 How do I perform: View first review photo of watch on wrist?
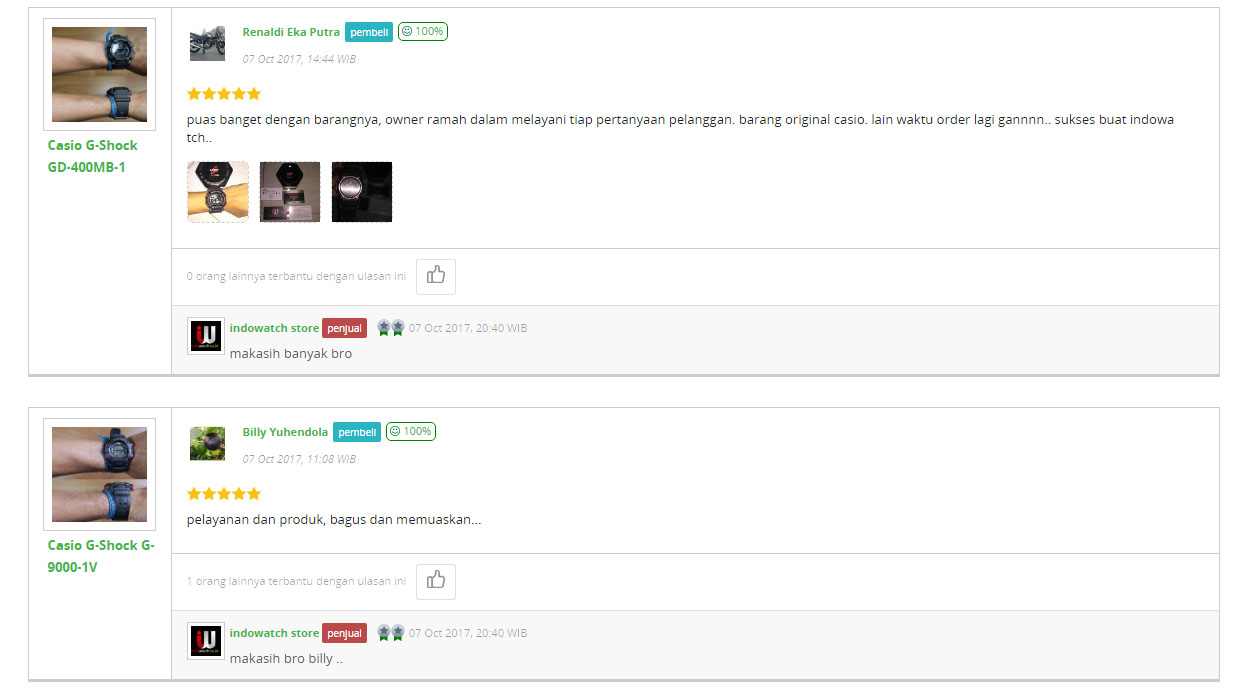tap(218, 192)
